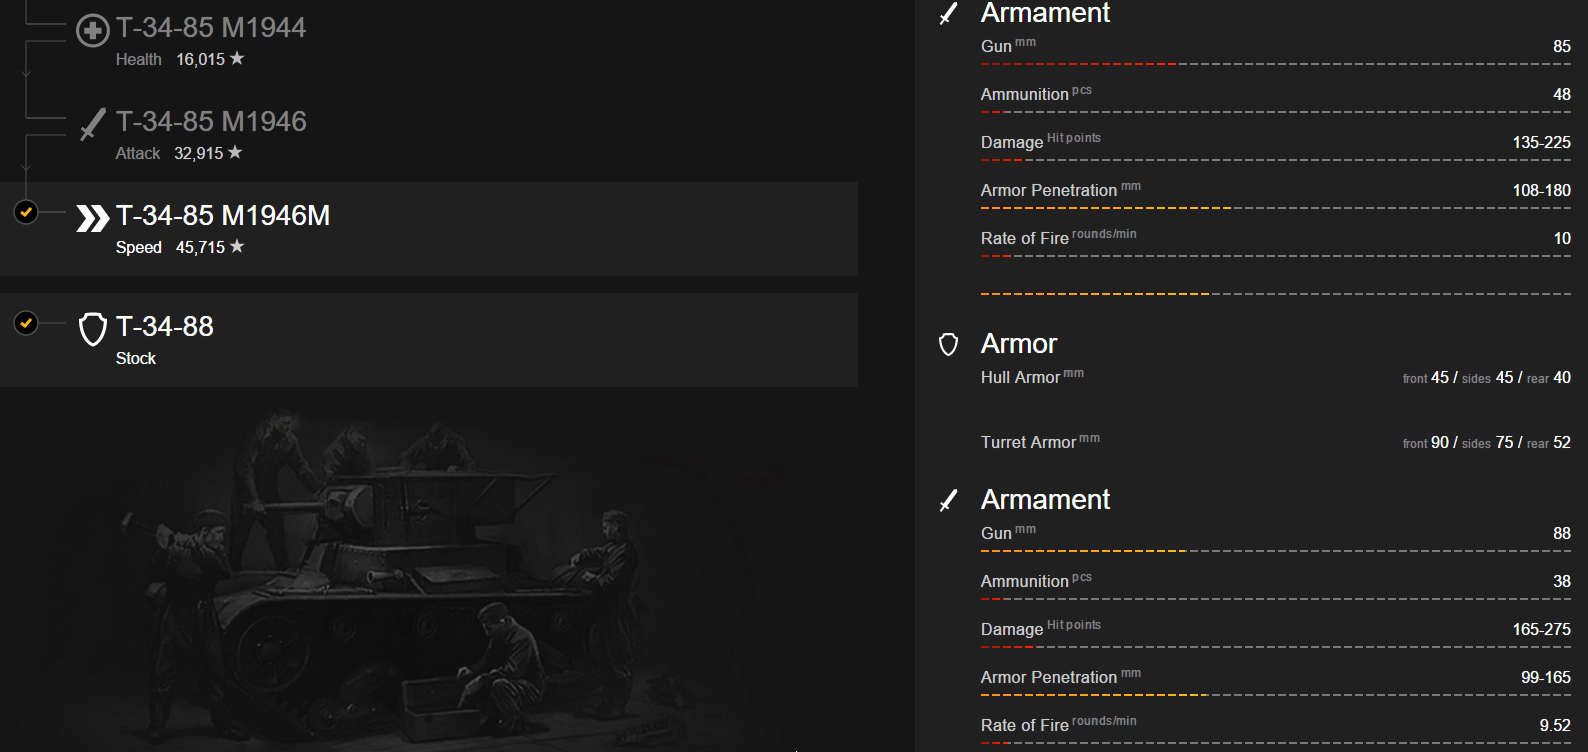
Task: Click the sword icon beside lower Armament heading
Action: 948,500
